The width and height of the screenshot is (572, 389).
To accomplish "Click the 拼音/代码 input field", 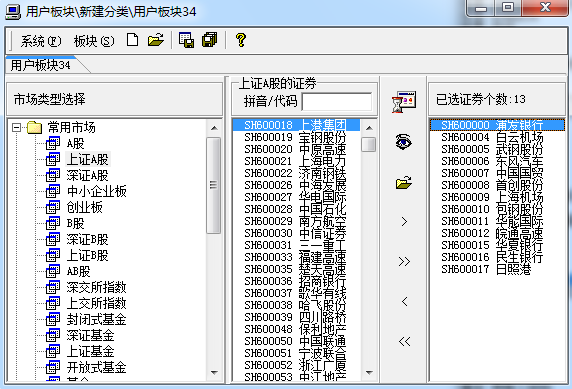I will [337, 102].
